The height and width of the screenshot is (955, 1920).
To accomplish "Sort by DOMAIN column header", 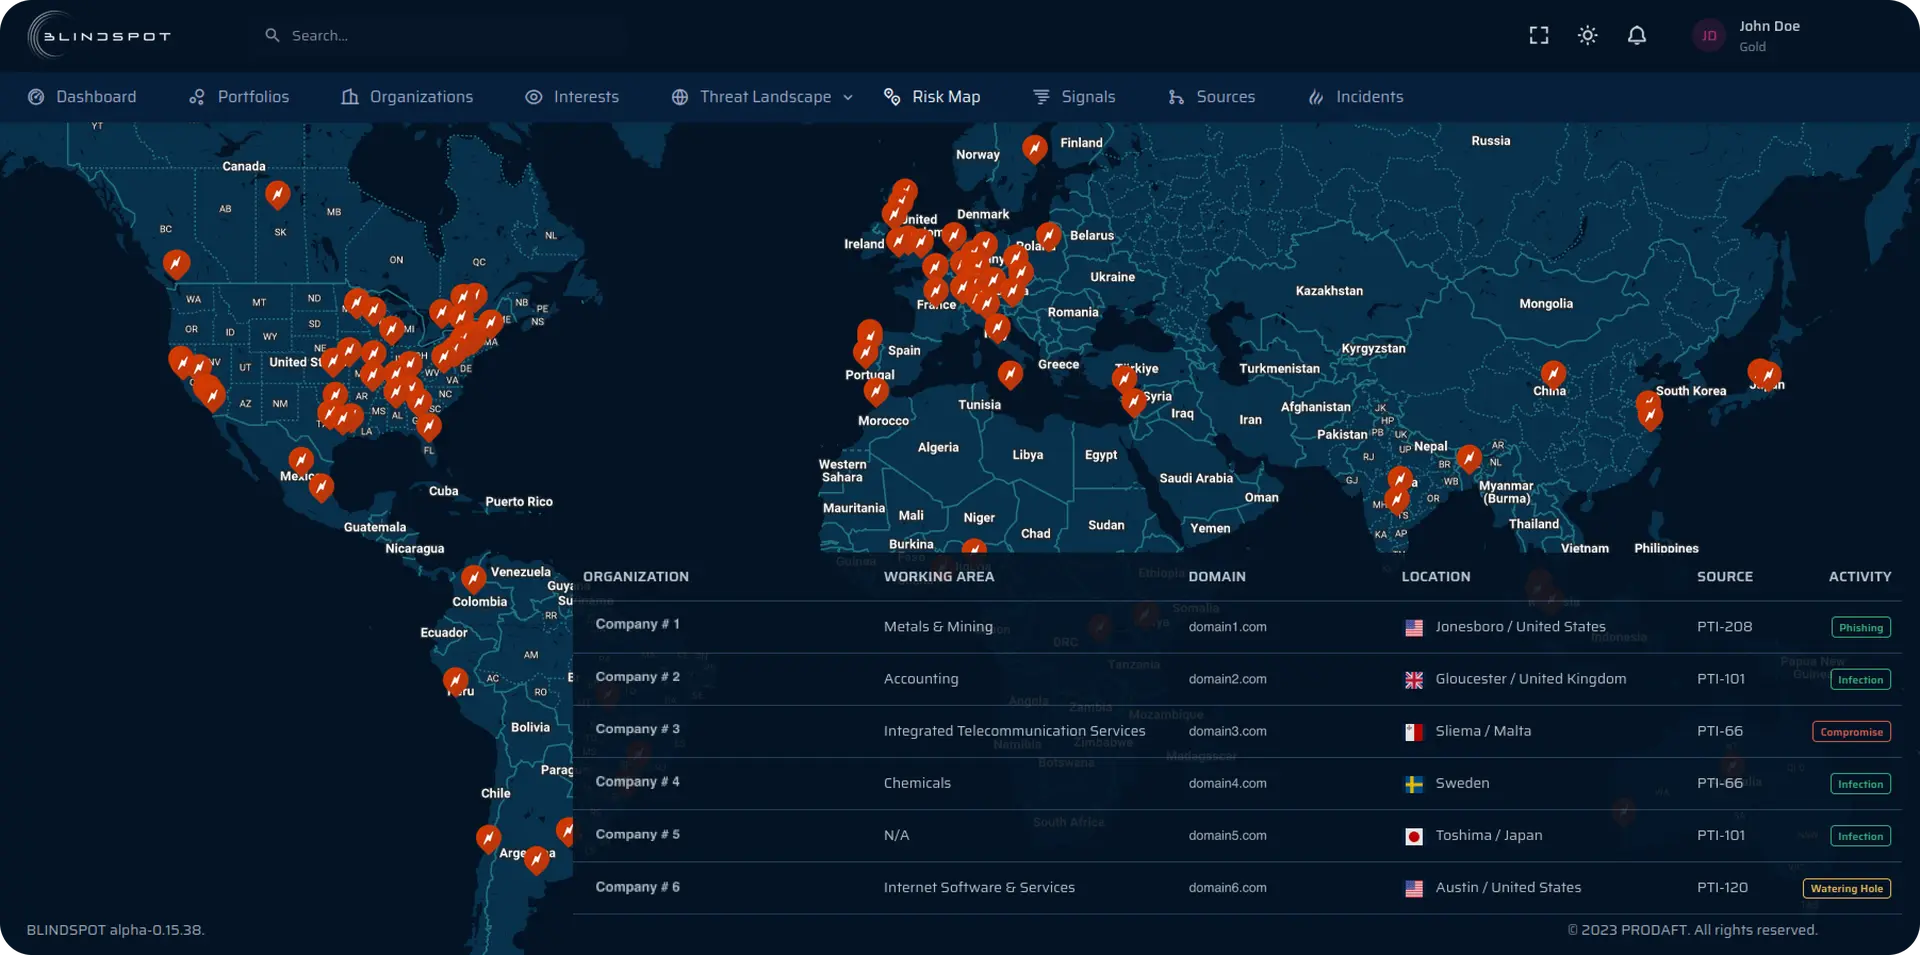I will [x=1217, y=576].
